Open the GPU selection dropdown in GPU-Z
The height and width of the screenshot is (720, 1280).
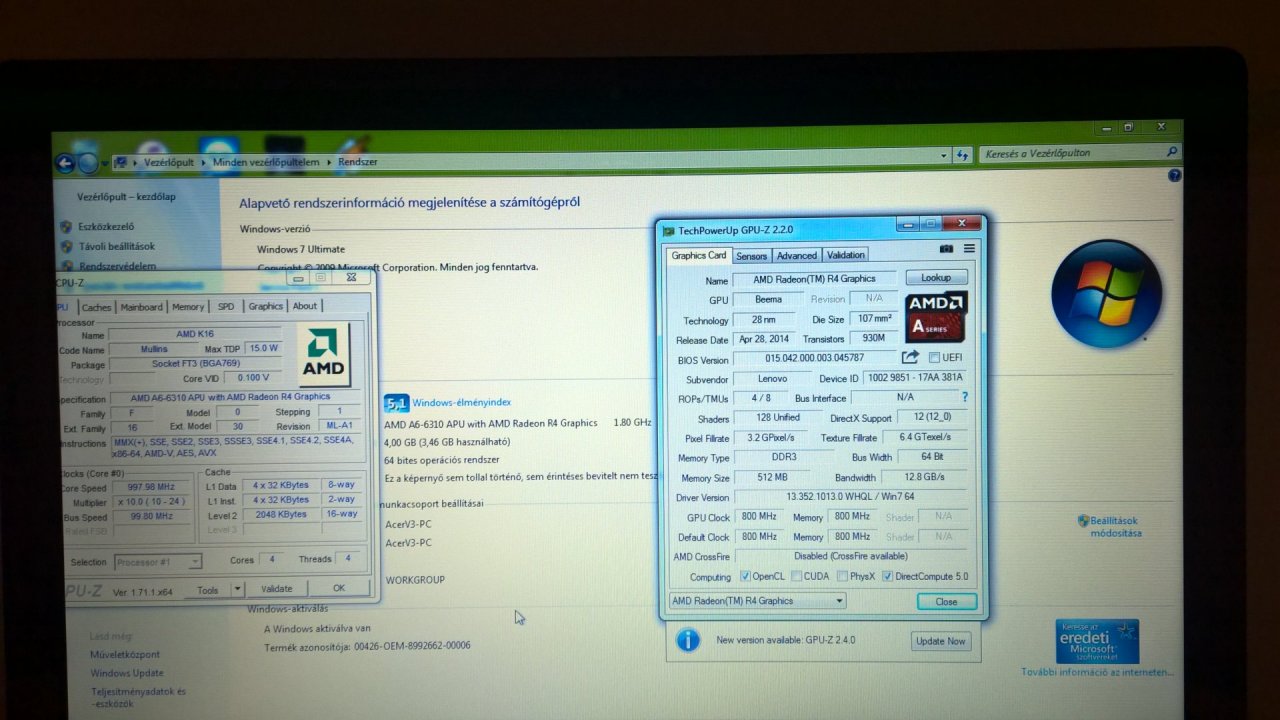click(757, 601)
